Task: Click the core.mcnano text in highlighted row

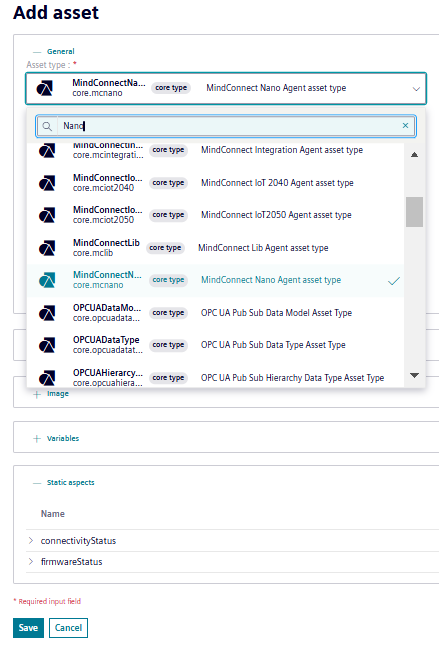Action: point(98,285)
